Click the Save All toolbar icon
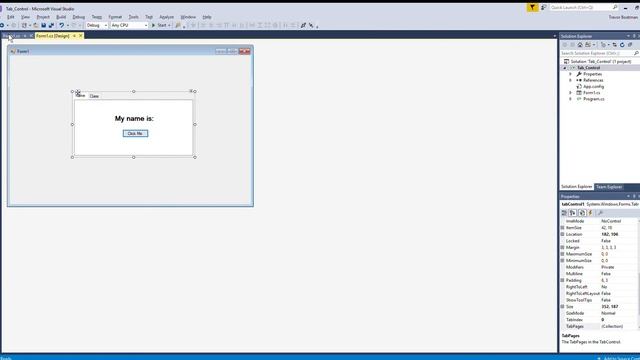Screen dimensions: 640x360 pos(51,25)
